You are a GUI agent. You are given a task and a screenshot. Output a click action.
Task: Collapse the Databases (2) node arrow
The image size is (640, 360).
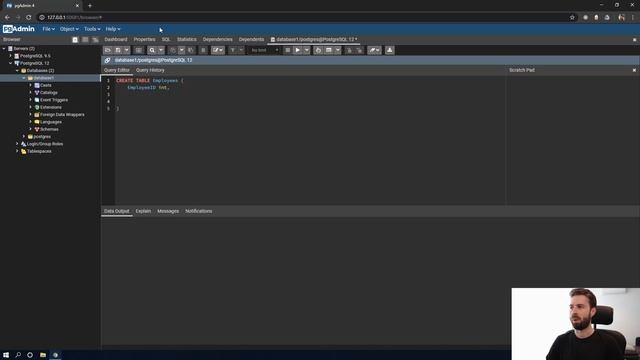17,71
